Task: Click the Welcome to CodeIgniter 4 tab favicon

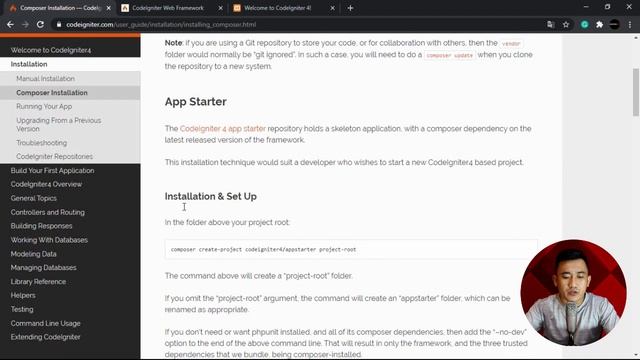Action: click(x=237, y=8)
